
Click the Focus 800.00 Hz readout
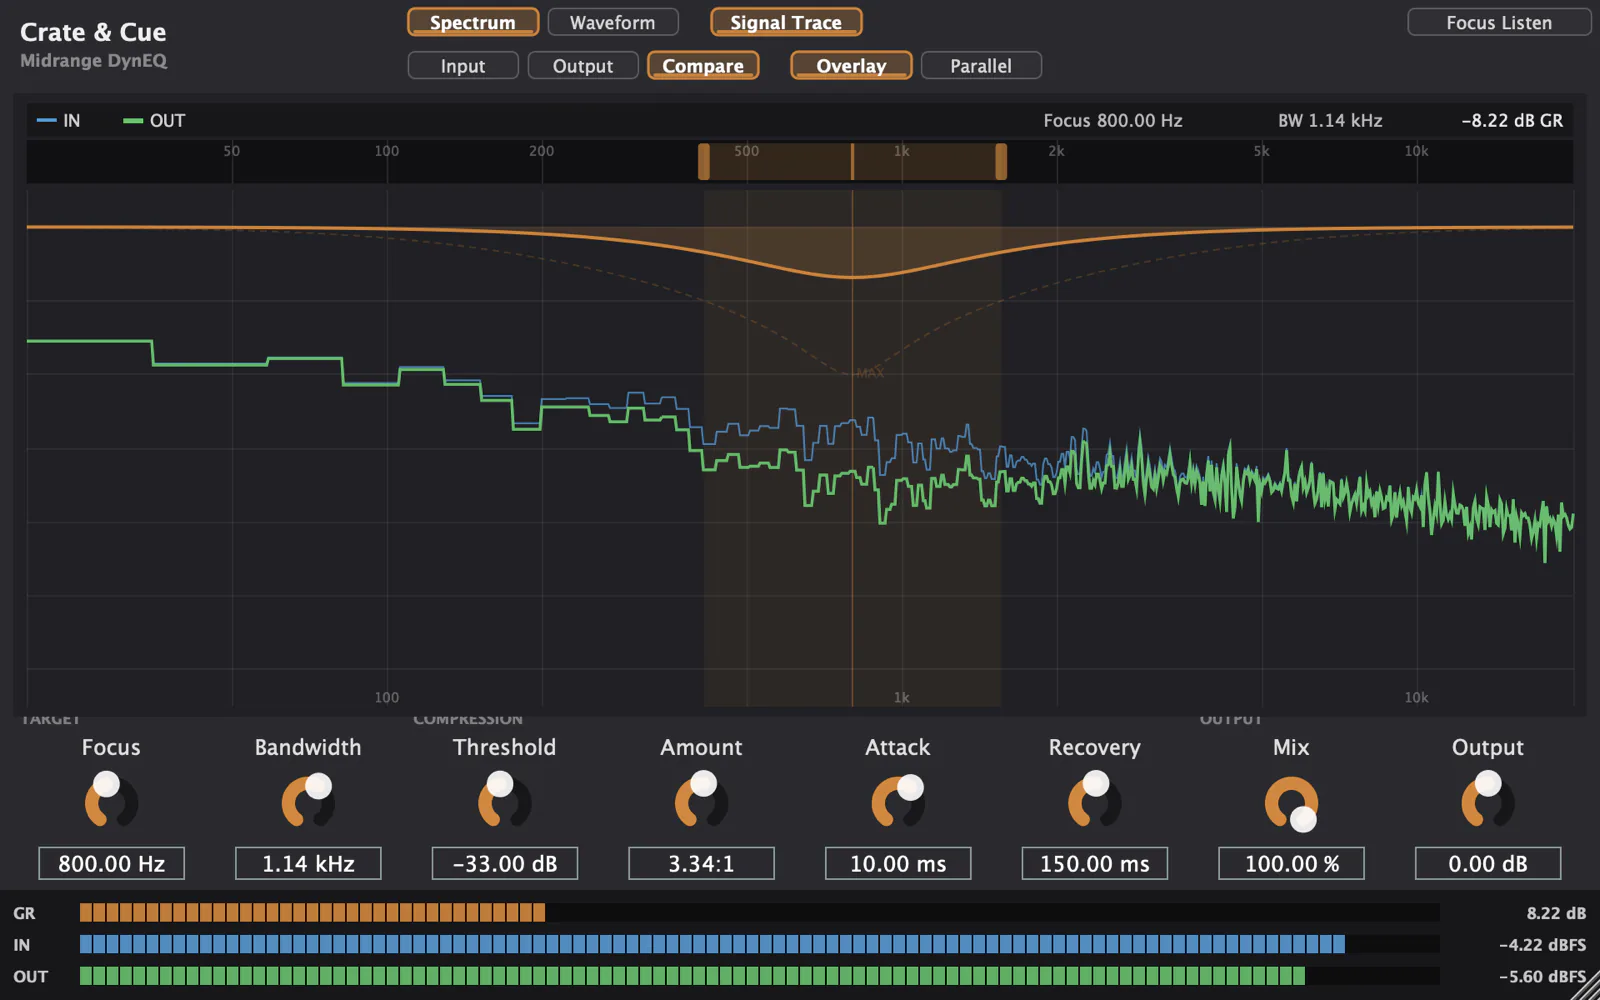1113,120
